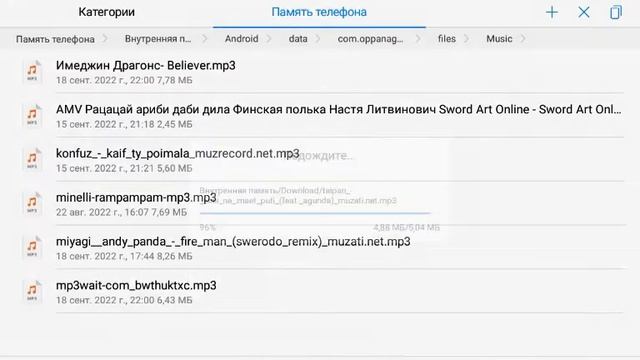This screenshot has height=360, width=640.
Task: Click chevron after Внутренняя п... breadcrumb
Action: 205,39
